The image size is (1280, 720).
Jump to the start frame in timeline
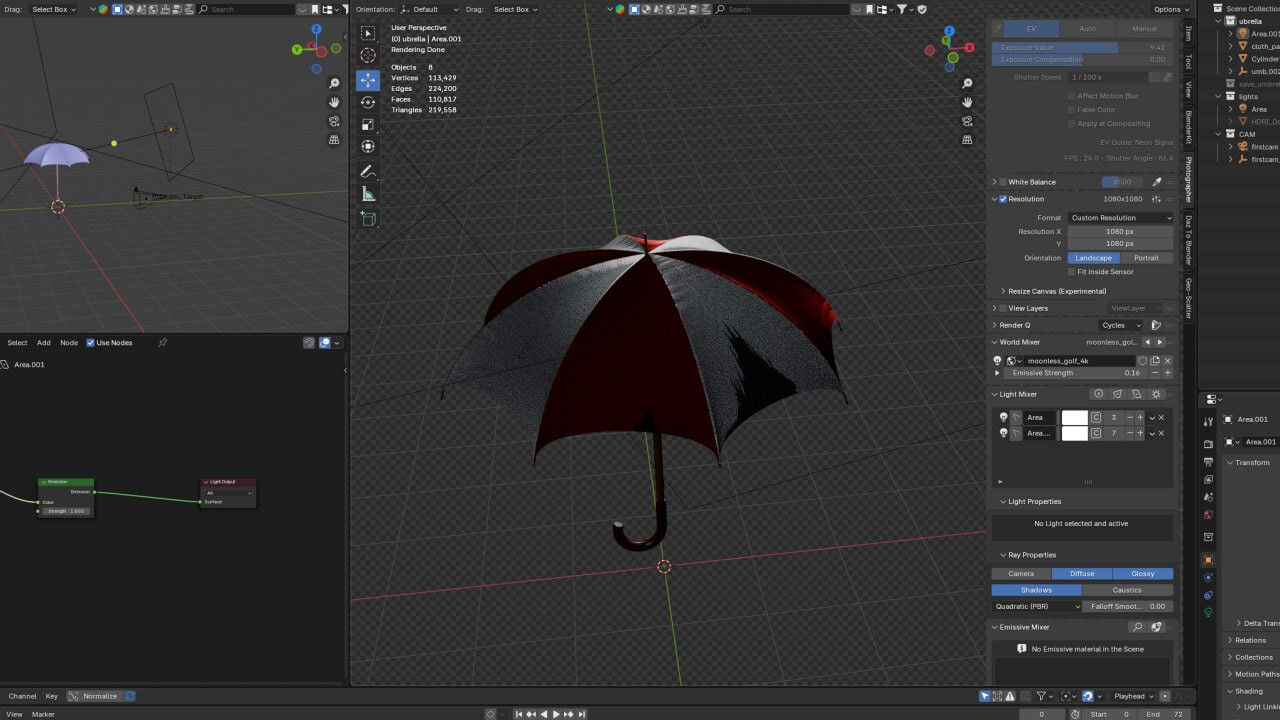pyautogui.click(x=519, y=714)
